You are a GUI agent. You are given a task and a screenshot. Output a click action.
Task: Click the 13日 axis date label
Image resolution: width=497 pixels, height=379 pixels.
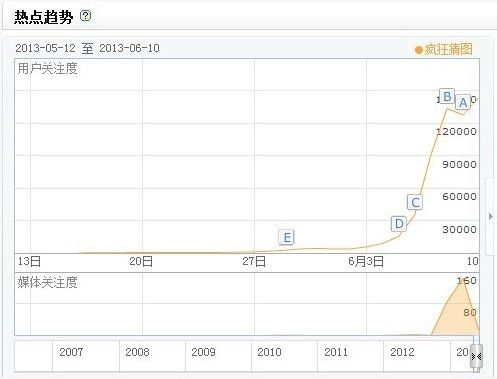tap(29, 261)
